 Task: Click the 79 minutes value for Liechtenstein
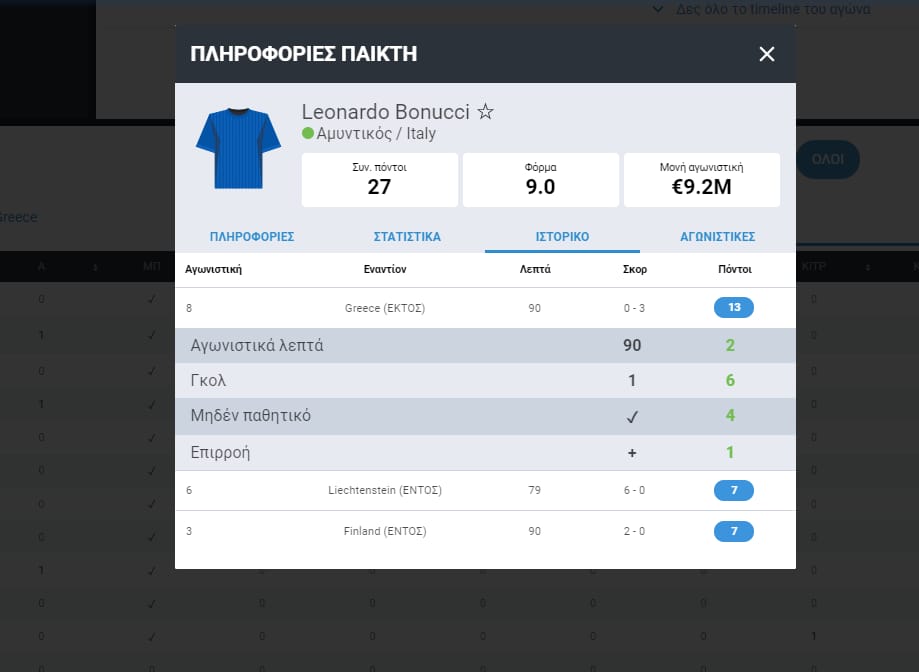click(x=535, y=490)
